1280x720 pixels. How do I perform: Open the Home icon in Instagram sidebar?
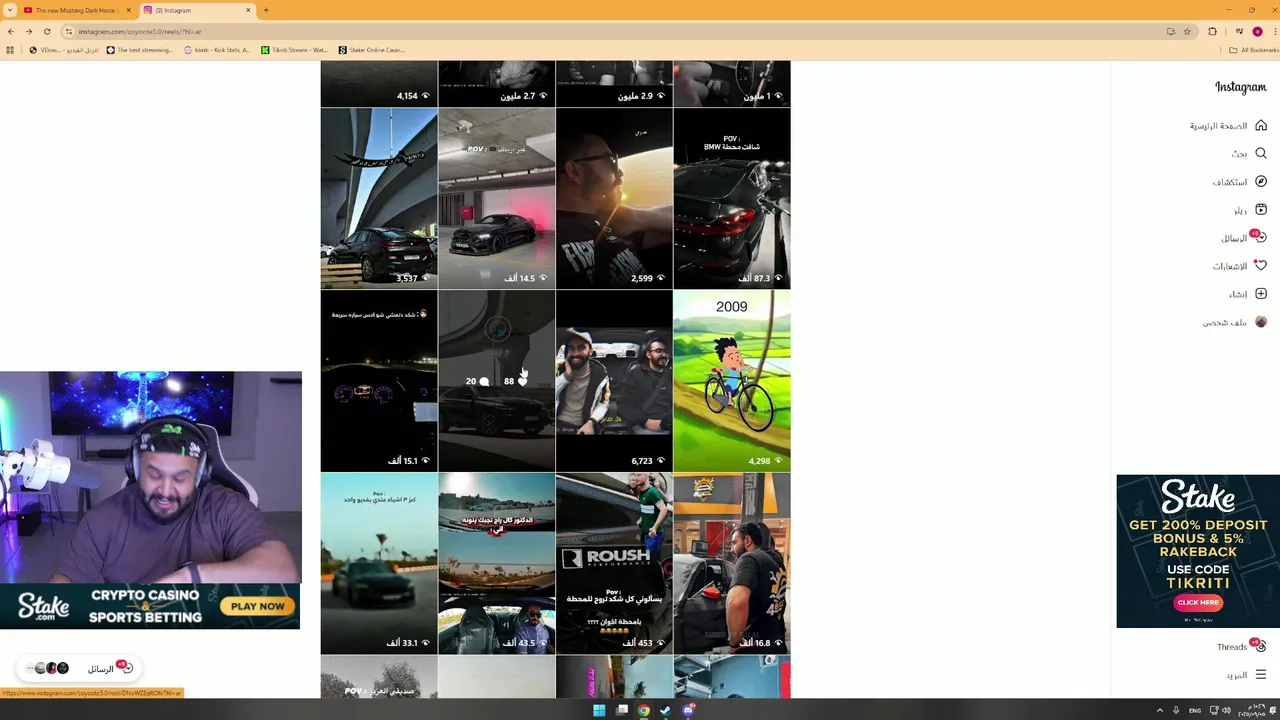(x=1260, y=126)
